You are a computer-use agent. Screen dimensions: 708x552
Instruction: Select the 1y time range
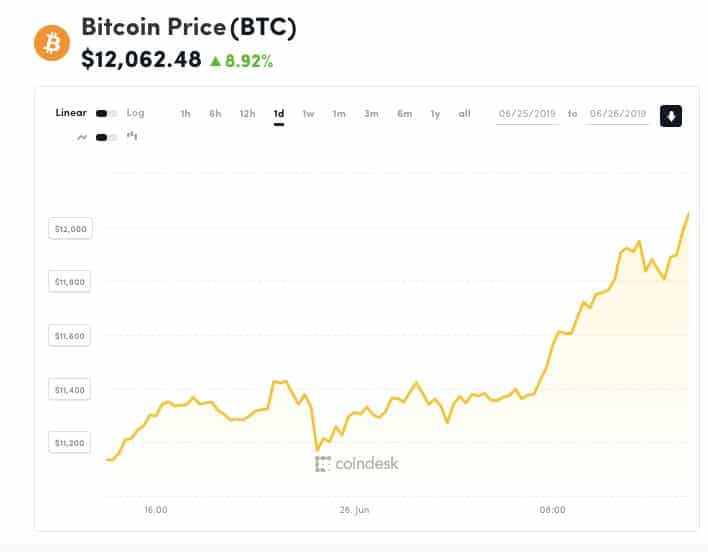pos(435,114)
